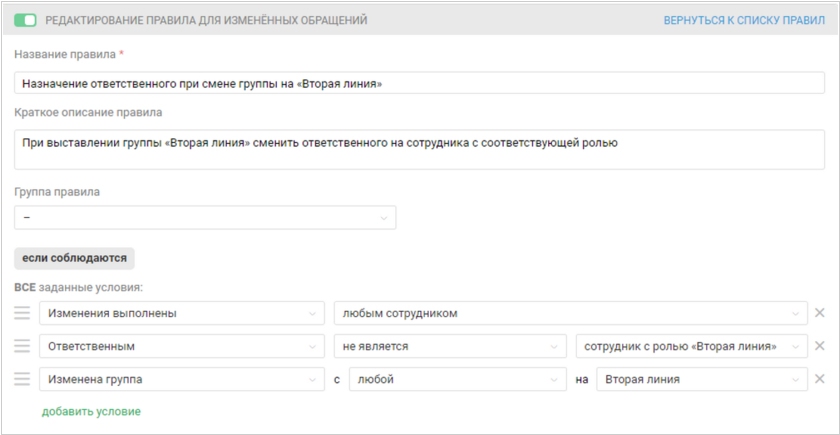Select source group in «любой» dropdown
840x435 pixels.
(457, 379)
